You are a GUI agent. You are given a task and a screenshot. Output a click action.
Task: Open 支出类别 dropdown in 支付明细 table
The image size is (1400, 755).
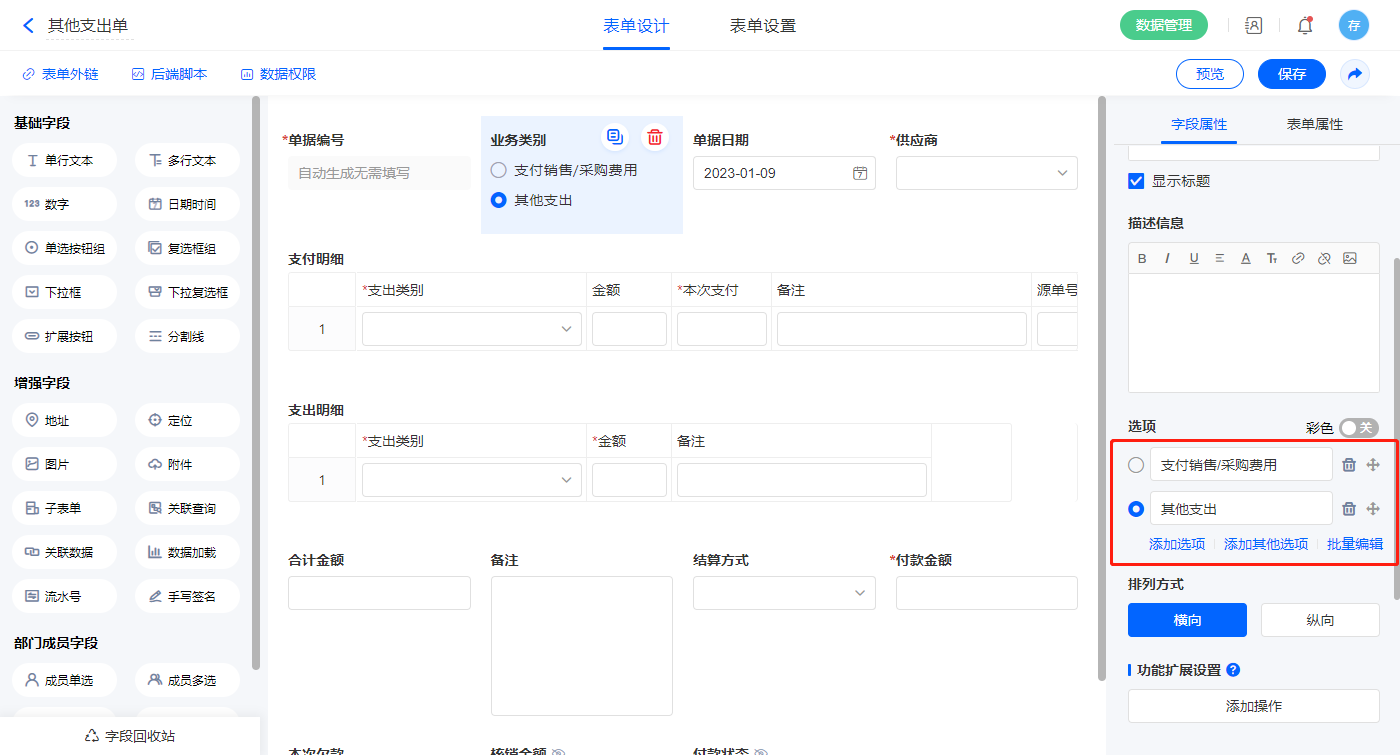click(x=471, y=329)
